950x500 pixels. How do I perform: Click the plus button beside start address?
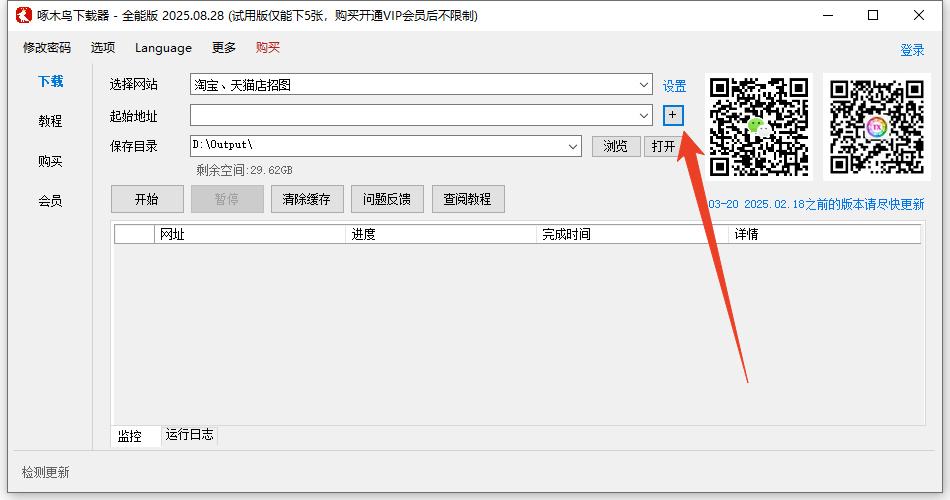(x=673, y=115)
